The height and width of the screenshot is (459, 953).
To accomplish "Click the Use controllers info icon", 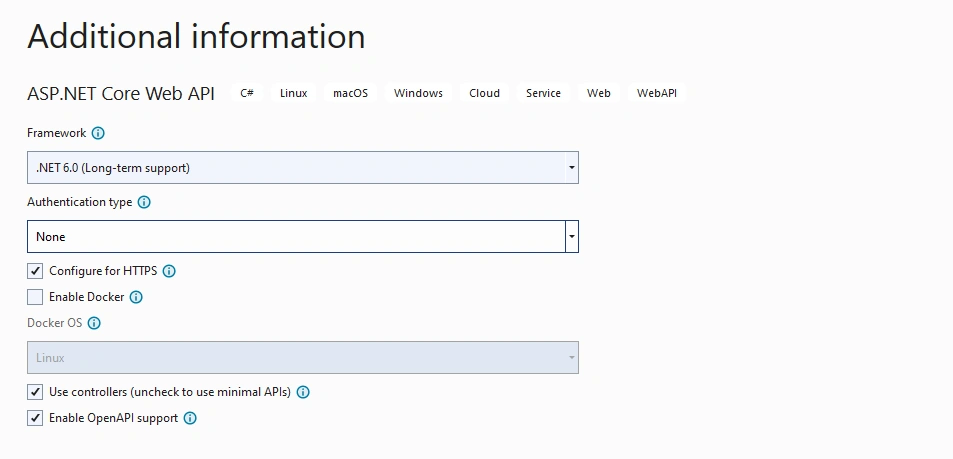I will (x=303, y=392).
